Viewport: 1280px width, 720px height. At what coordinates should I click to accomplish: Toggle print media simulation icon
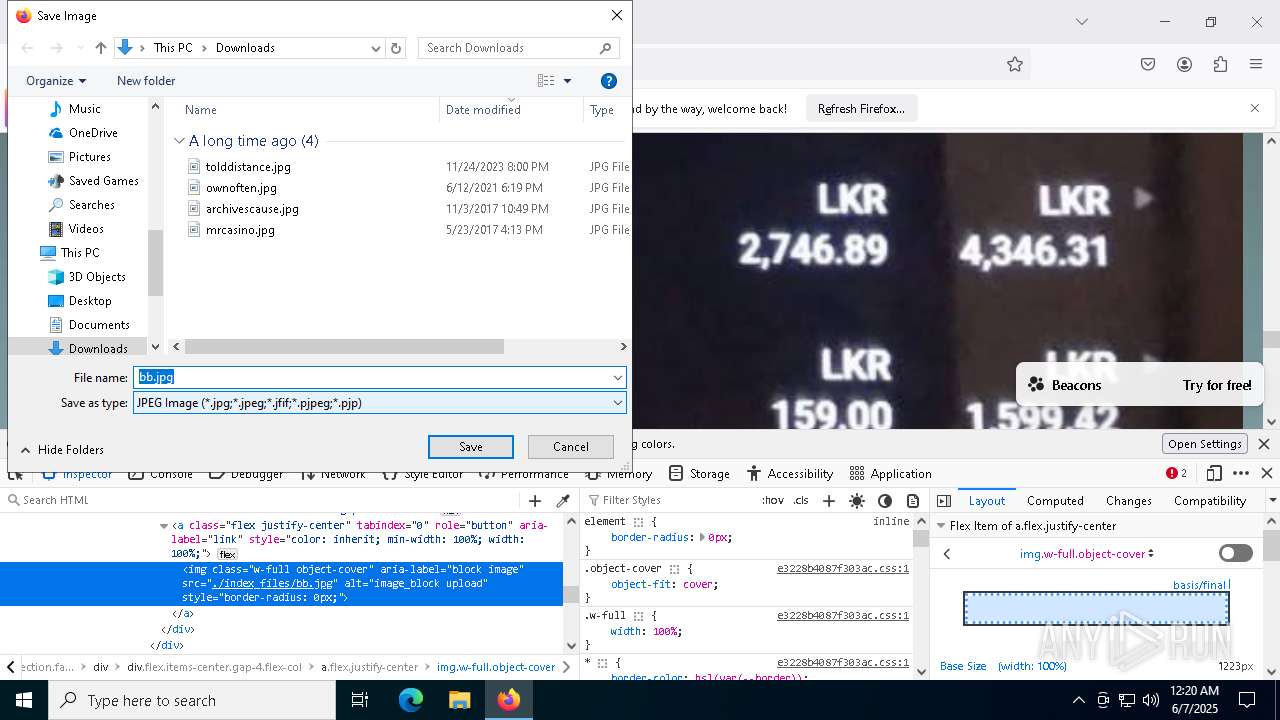913,501
